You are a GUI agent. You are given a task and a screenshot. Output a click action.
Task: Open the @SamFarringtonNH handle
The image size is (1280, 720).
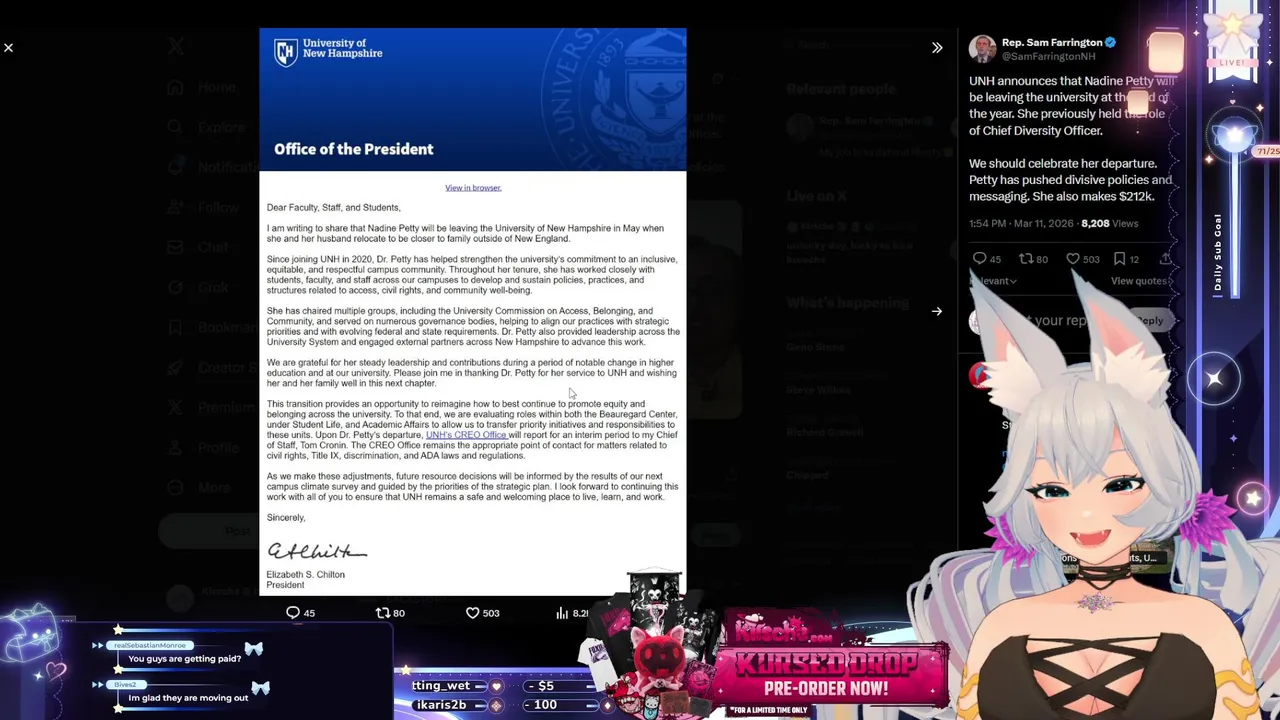point(1048,57)
